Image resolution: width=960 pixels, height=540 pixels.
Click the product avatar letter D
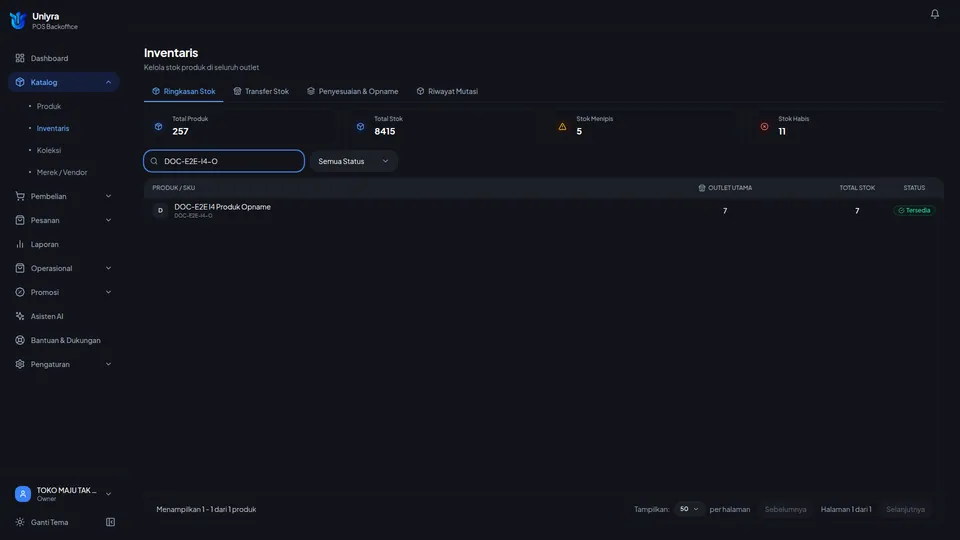coord(160,210)
